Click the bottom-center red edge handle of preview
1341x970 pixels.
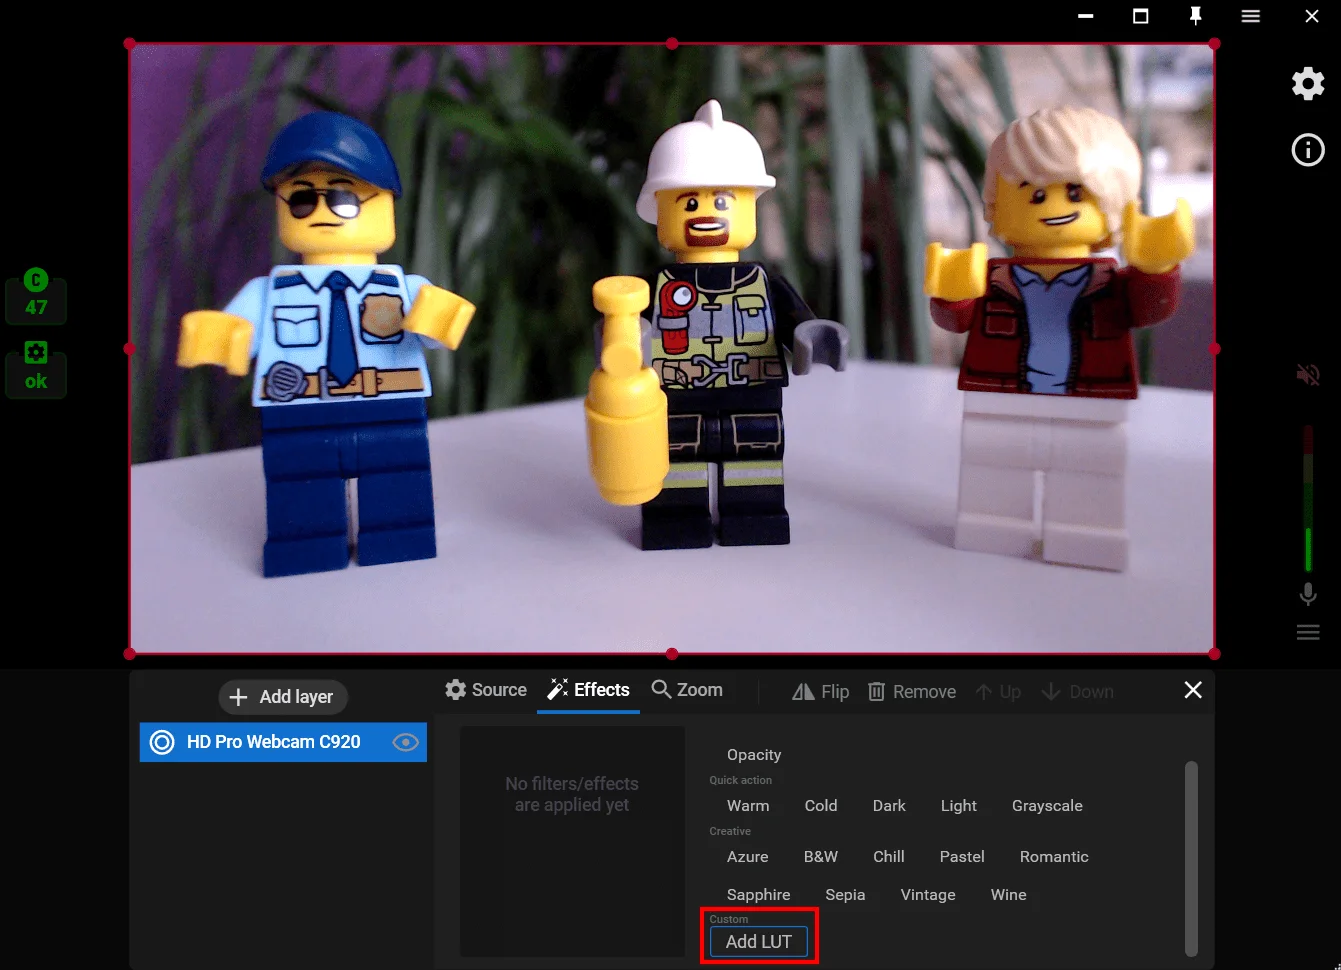click(672, 654)
